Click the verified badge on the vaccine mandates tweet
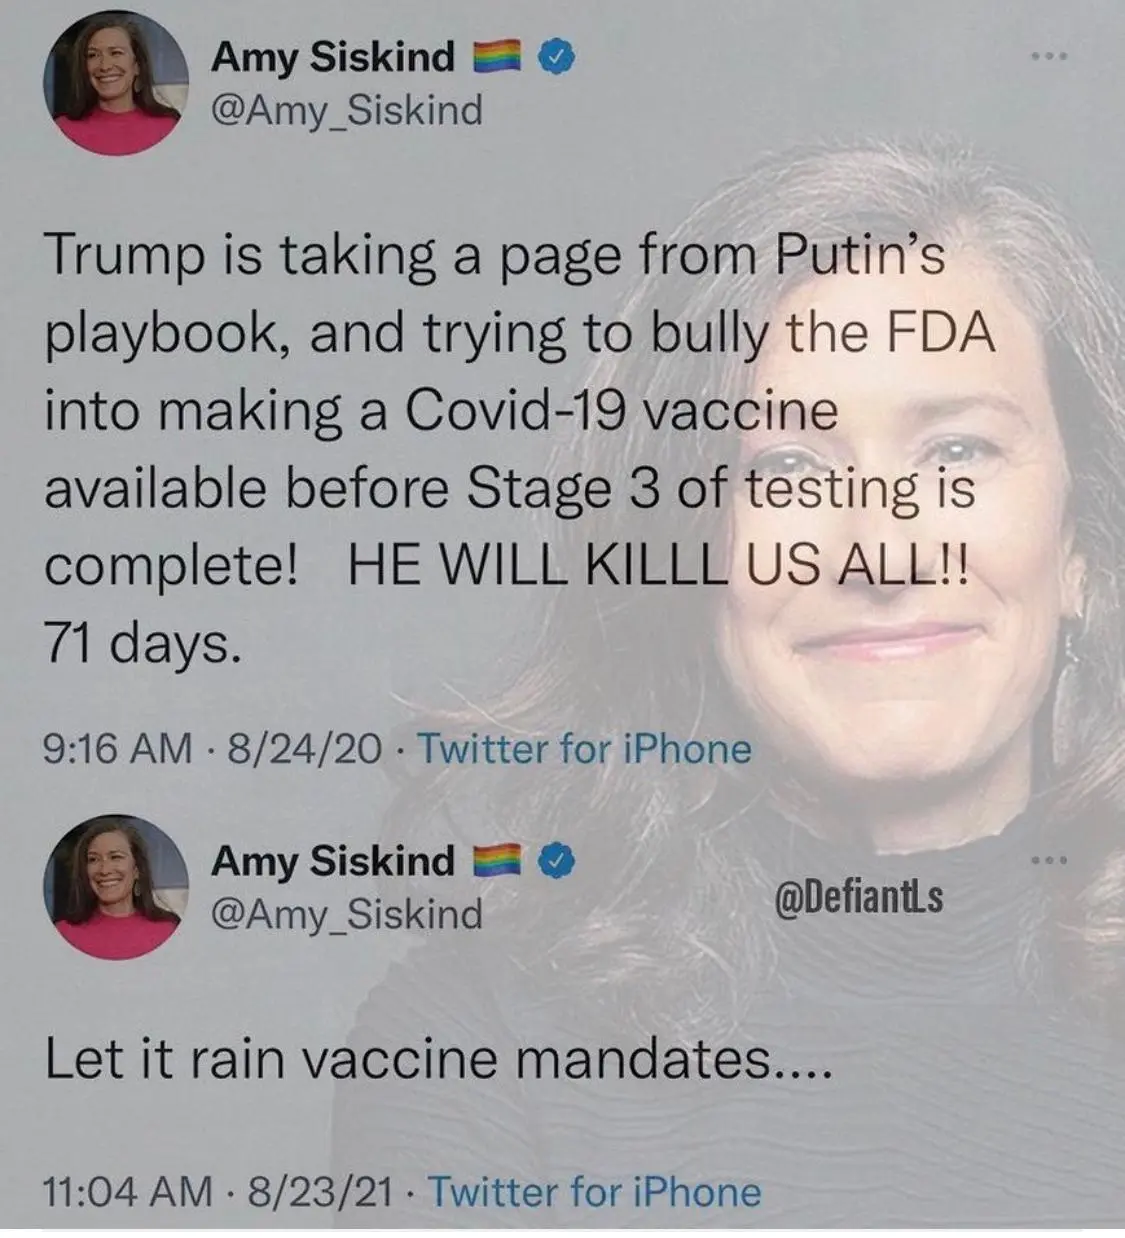The width and height of the screenshot is (1125, 1238). point(557,862)
